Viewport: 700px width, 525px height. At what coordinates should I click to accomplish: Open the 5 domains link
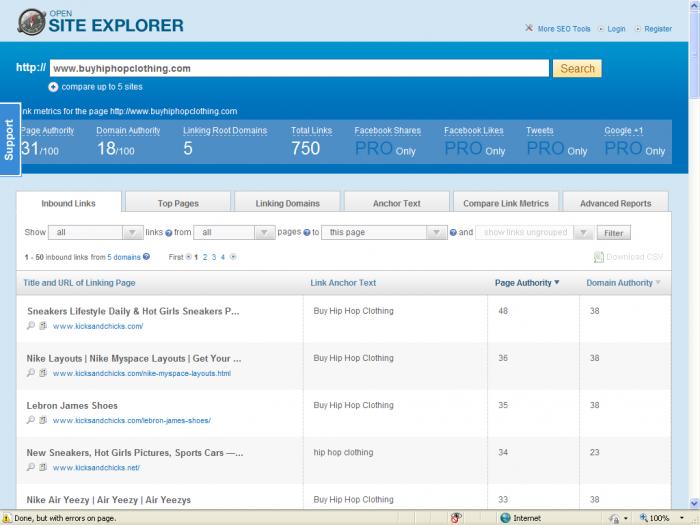(x=124, y=257)
